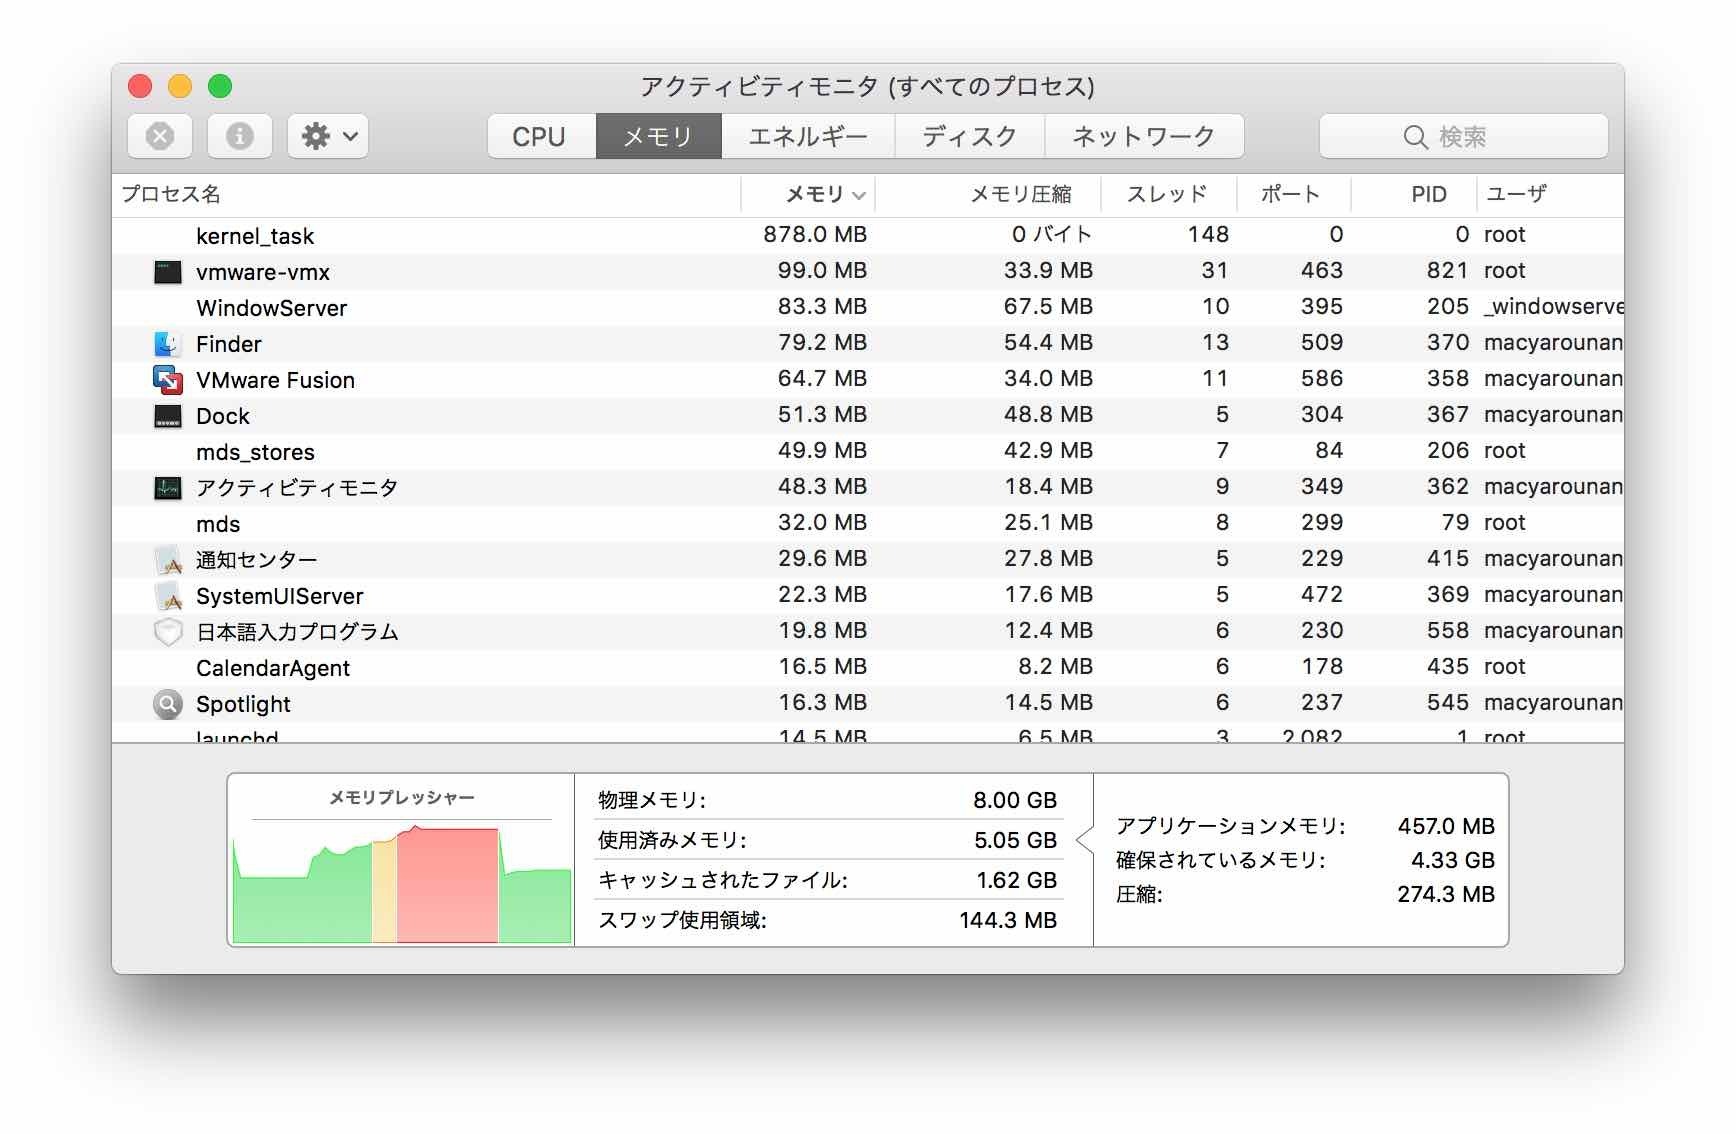
Task: Select the WindowServer process row
Action: [868, 307]
